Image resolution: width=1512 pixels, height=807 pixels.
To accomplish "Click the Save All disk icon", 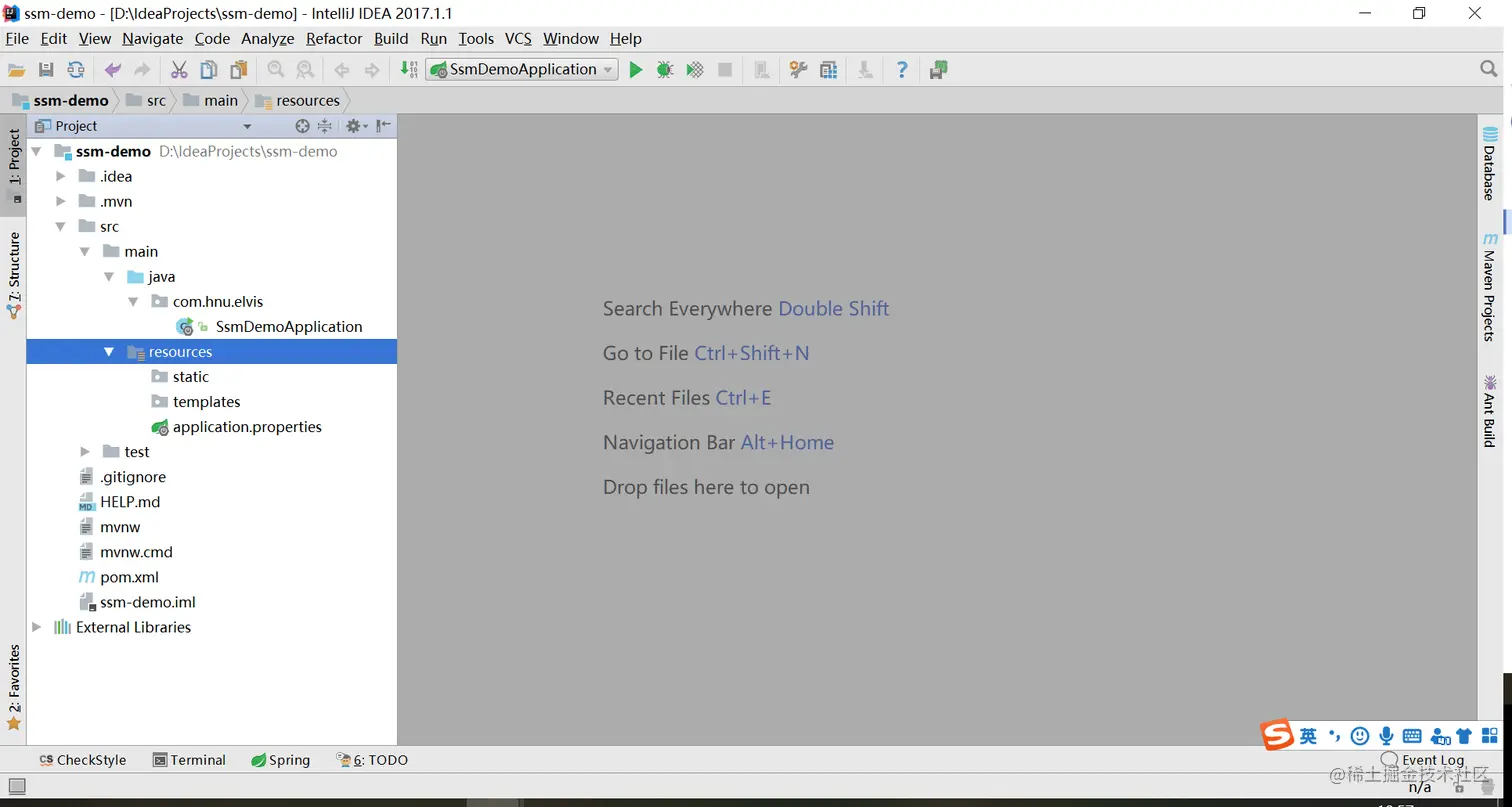I will 46,70.
